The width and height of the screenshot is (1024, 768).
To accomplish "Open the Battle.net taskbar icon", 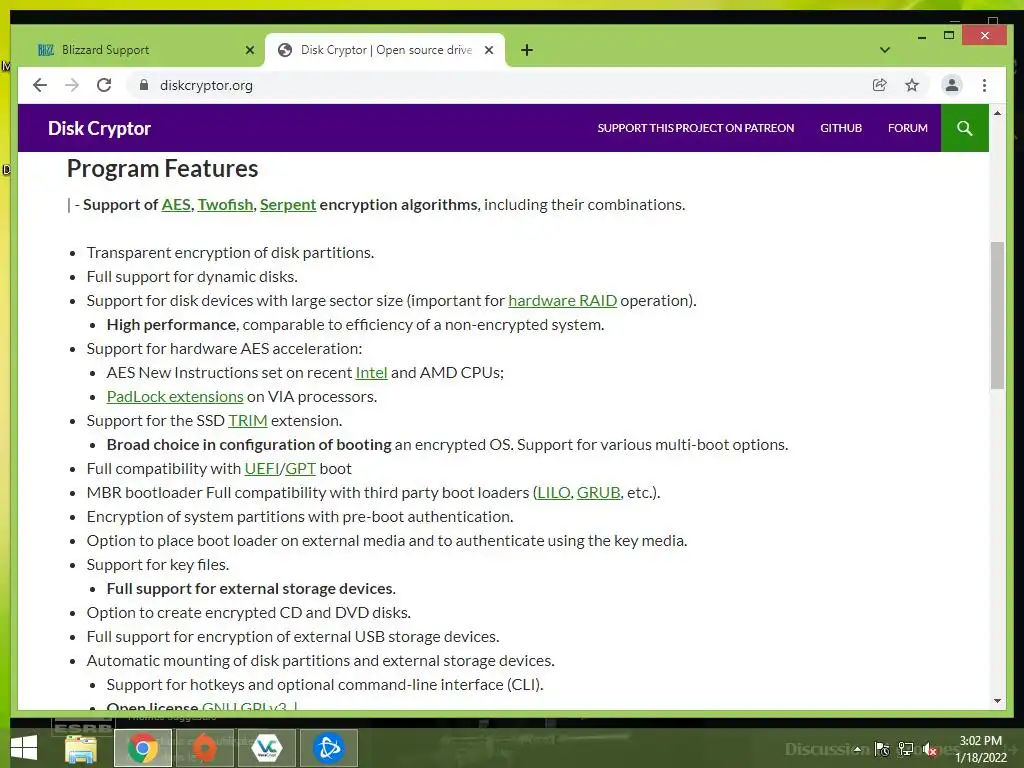I will [x=328, y=748].
